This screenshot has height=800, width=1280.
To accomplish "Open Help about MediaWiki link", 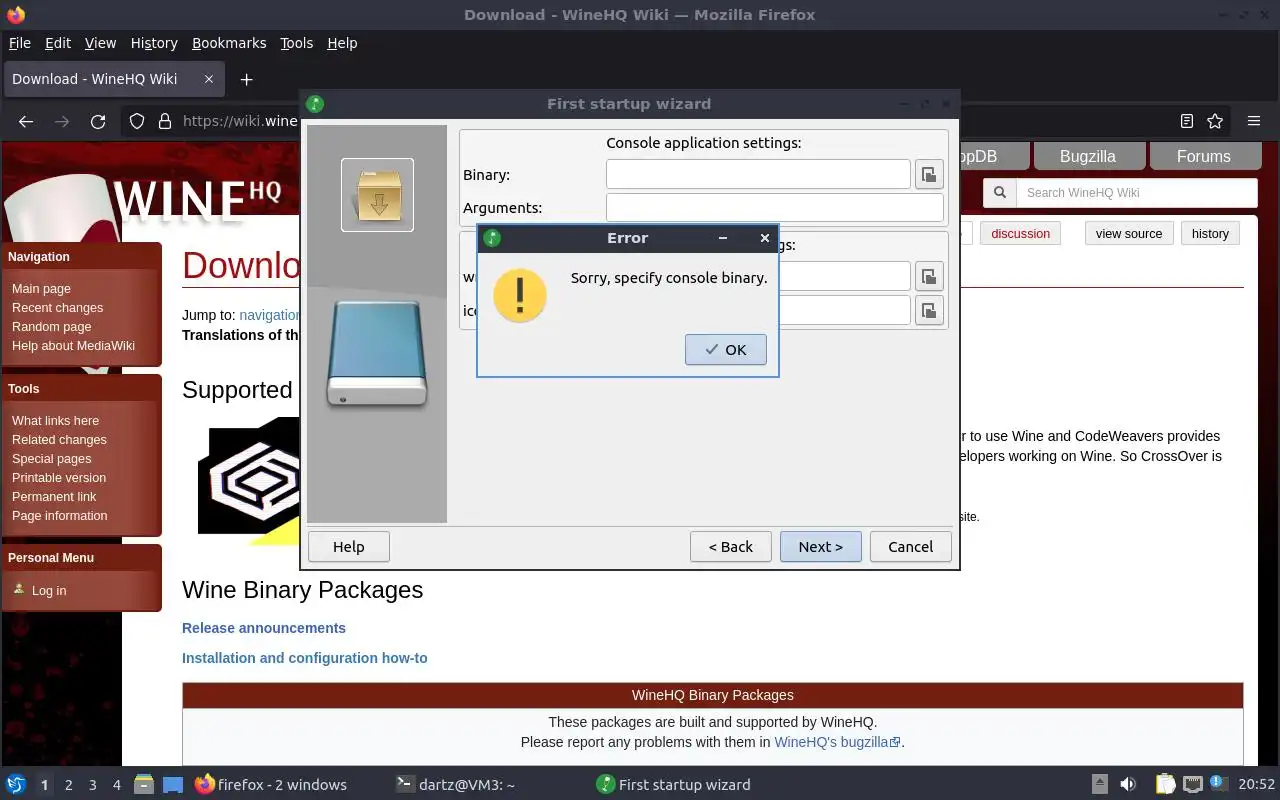I will point(73,346).
